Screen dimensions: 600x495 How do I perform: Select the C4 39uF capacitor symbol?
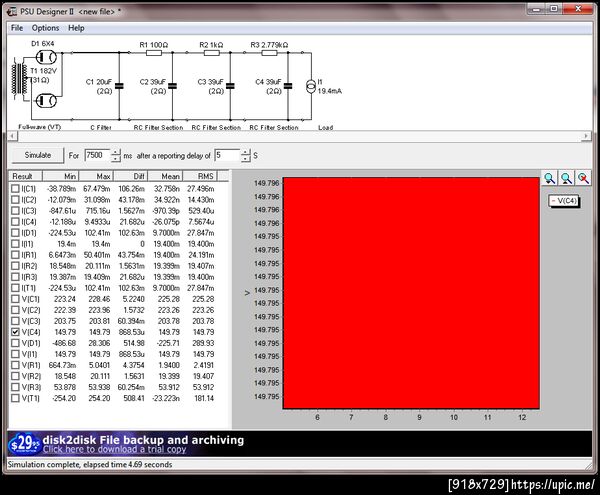288,86
